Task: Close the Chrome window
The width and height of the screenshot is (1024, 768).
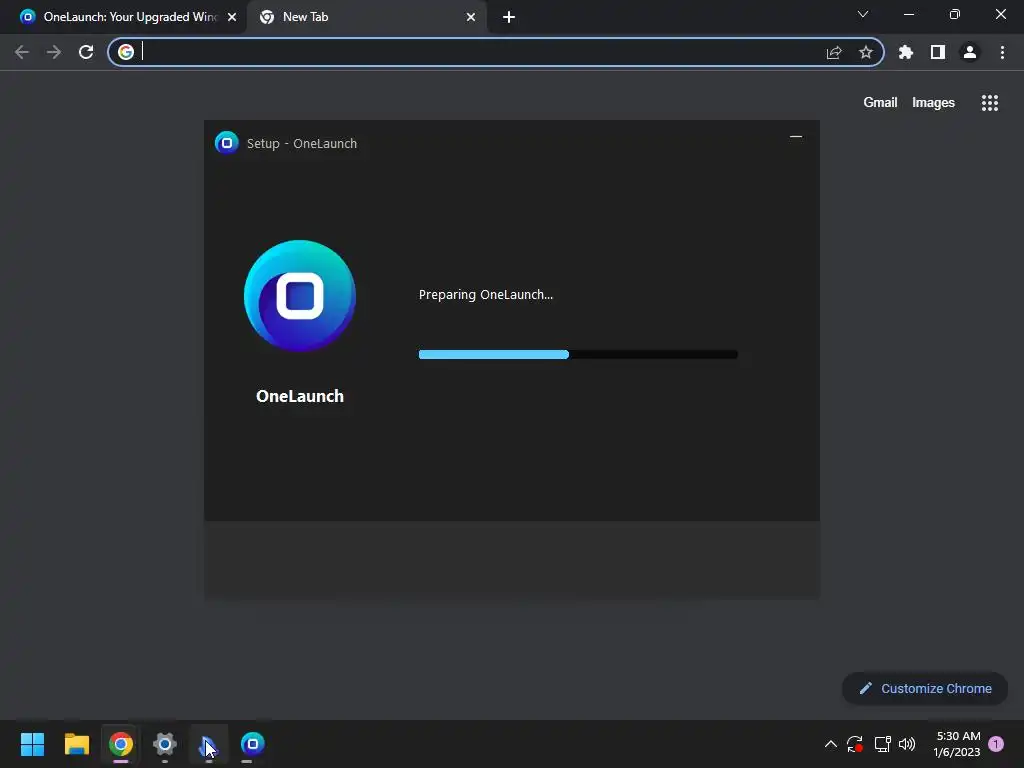Action: click(x=1000, y=14)
